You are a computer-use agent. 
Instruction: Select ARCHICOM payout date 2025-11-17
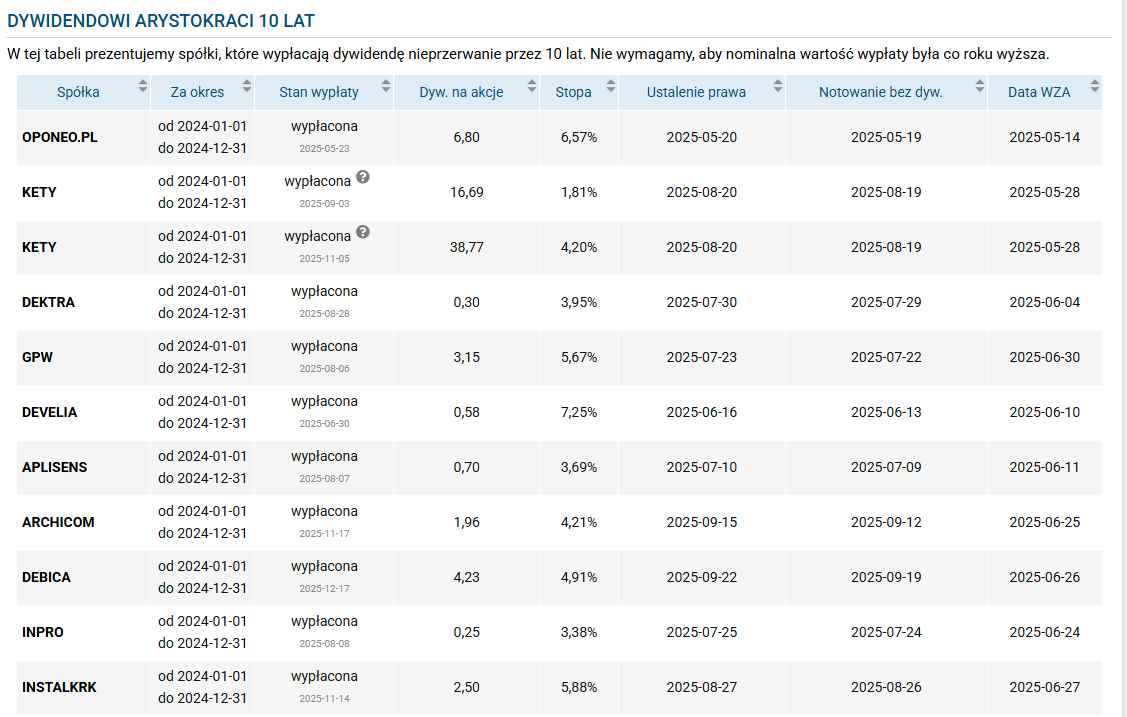[x=324, y=534]
